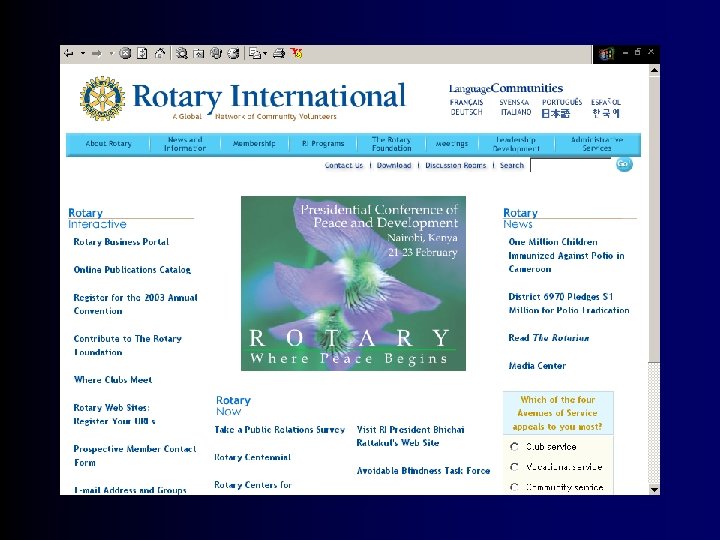The width and height of the screenshot is (720, 540).
Task: Click the Go search button
Action: pos(624,164)
